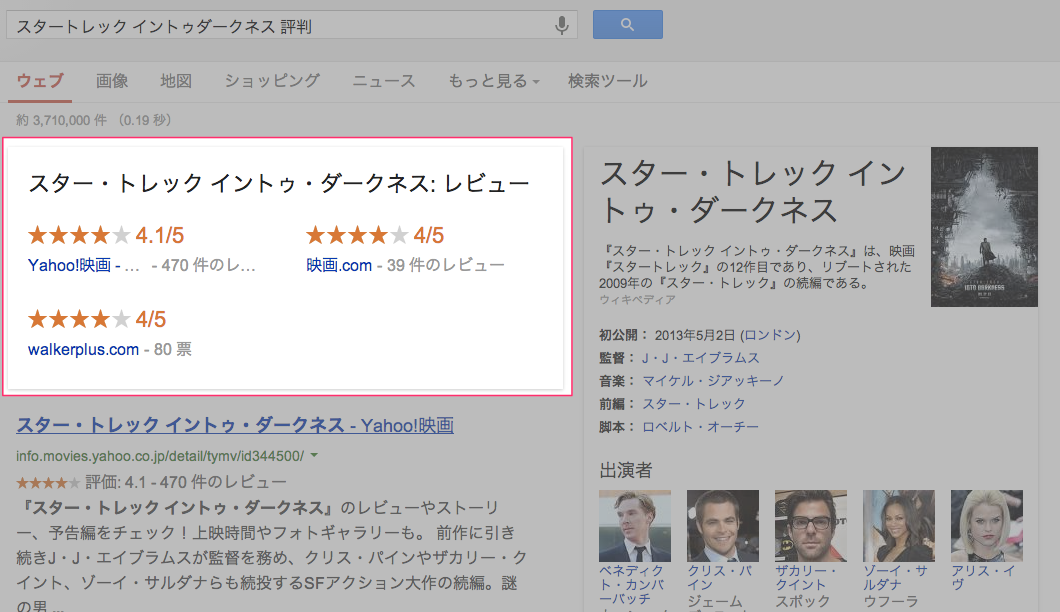The image size is (1060, 612).
Task: Click the ベネディクト・カンバーバッチ cast photo
Action: tap(635, 525)
